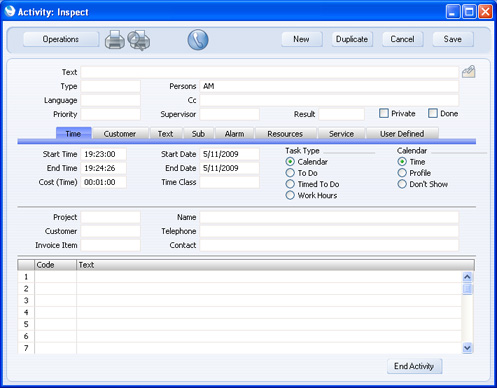Select row number 5 in table
Screen dimensions: 497x388
(26, 324)
